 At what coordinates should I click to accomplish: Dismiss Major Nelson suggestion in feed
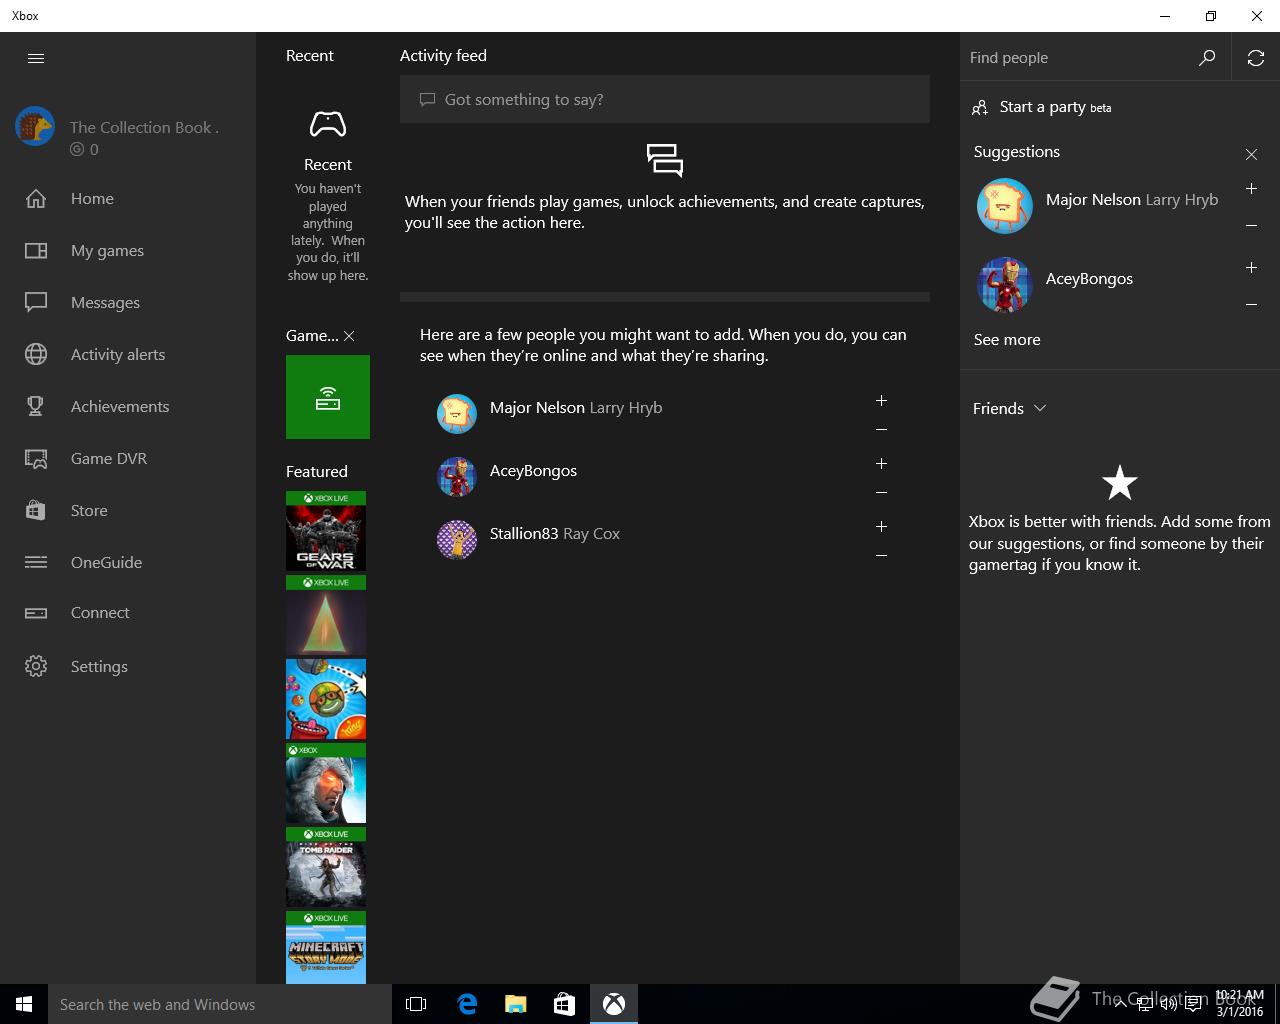pyautogui.click(x=881, y=430)
